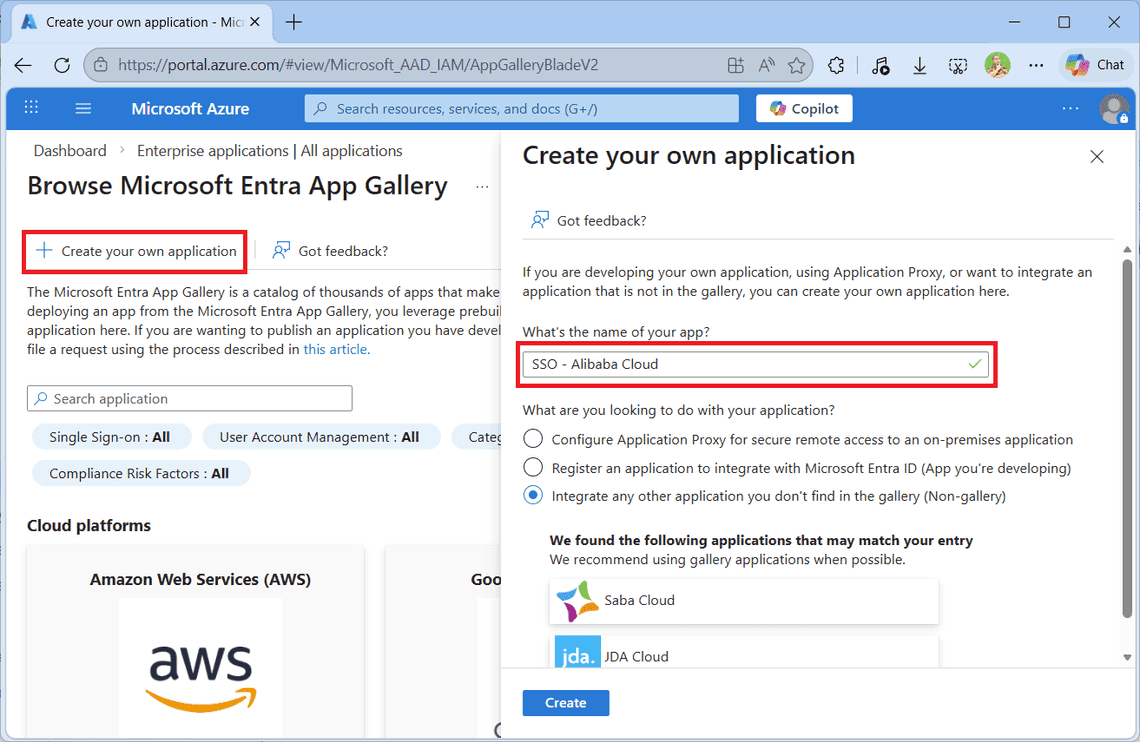Open the Azure portal hamburger menu

[83, 108]
